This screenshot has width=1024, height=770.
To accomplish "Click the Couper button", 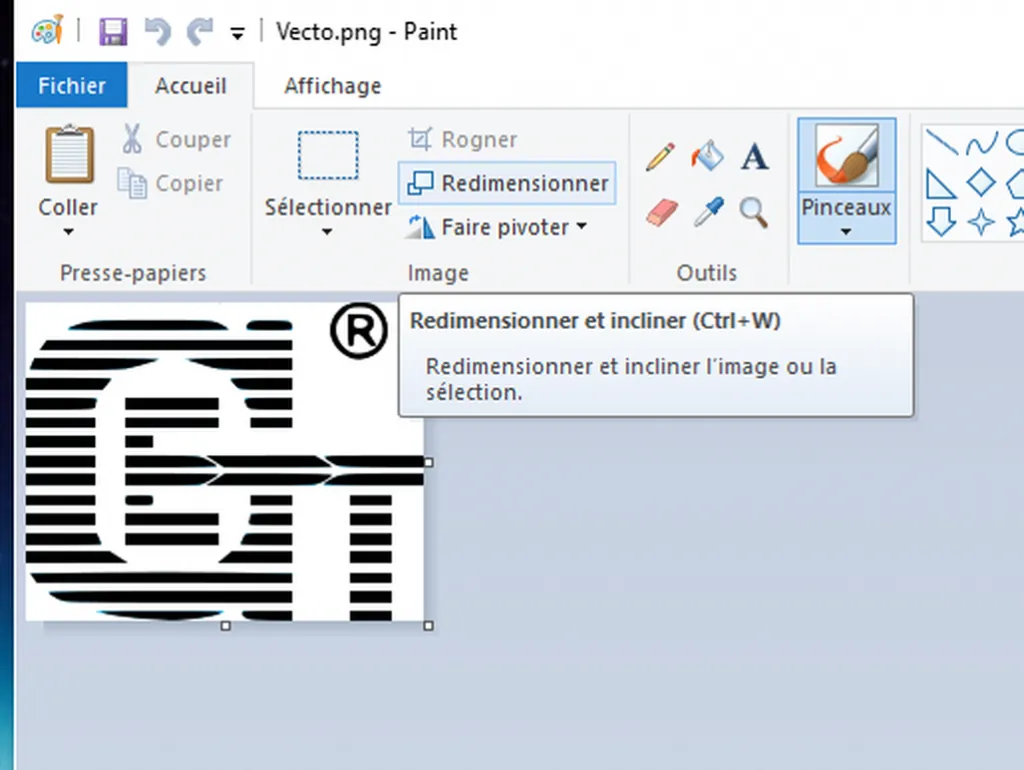I will (x=176, y=139).
